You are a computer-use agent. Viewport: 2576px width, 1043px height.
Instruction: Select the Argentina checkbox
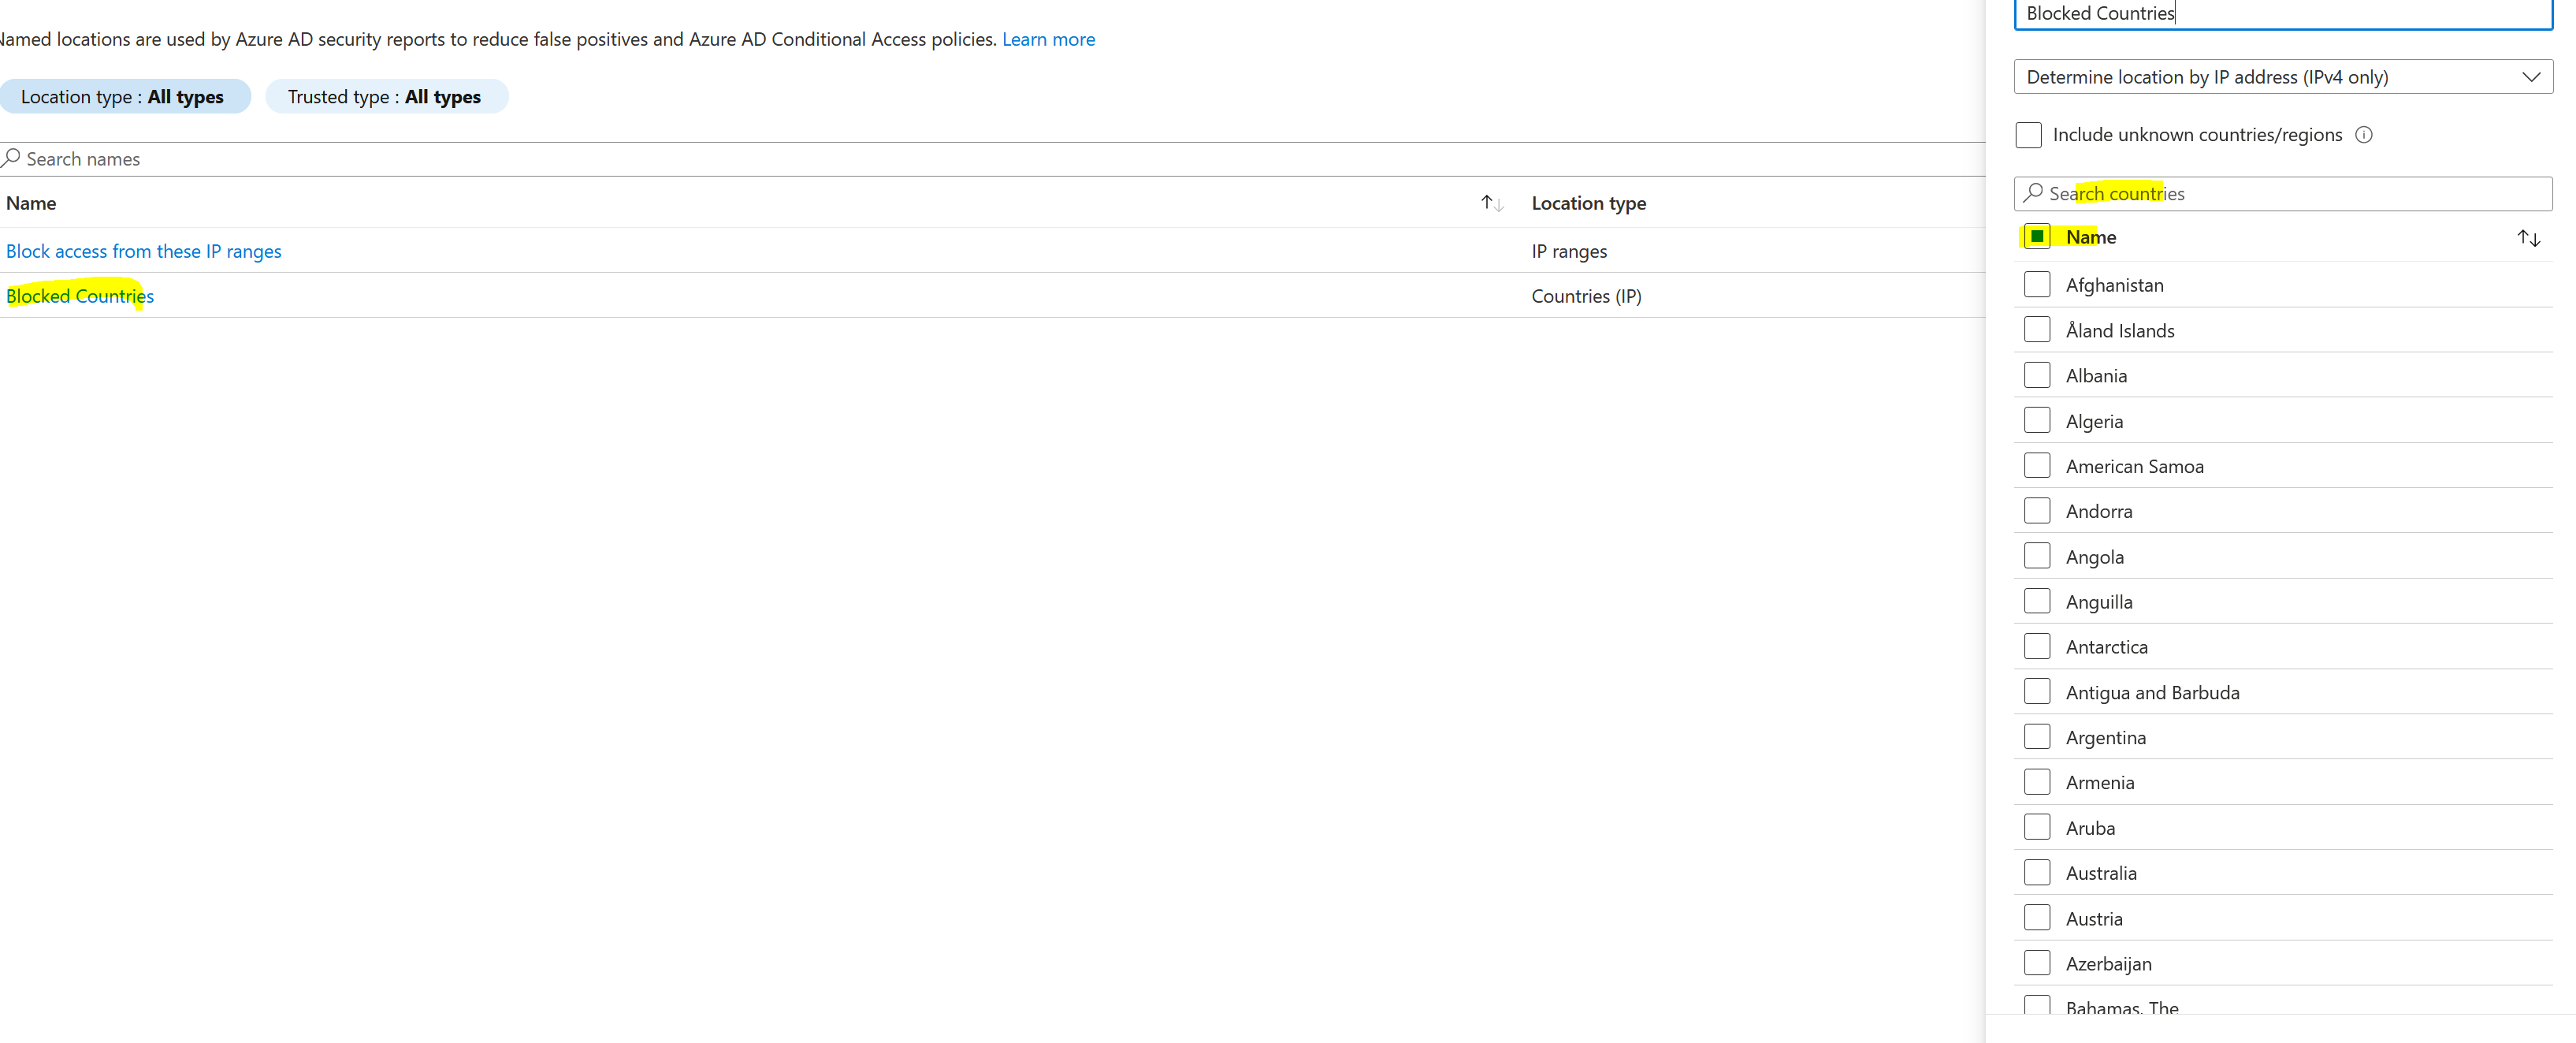click(x=2037, y=737)
